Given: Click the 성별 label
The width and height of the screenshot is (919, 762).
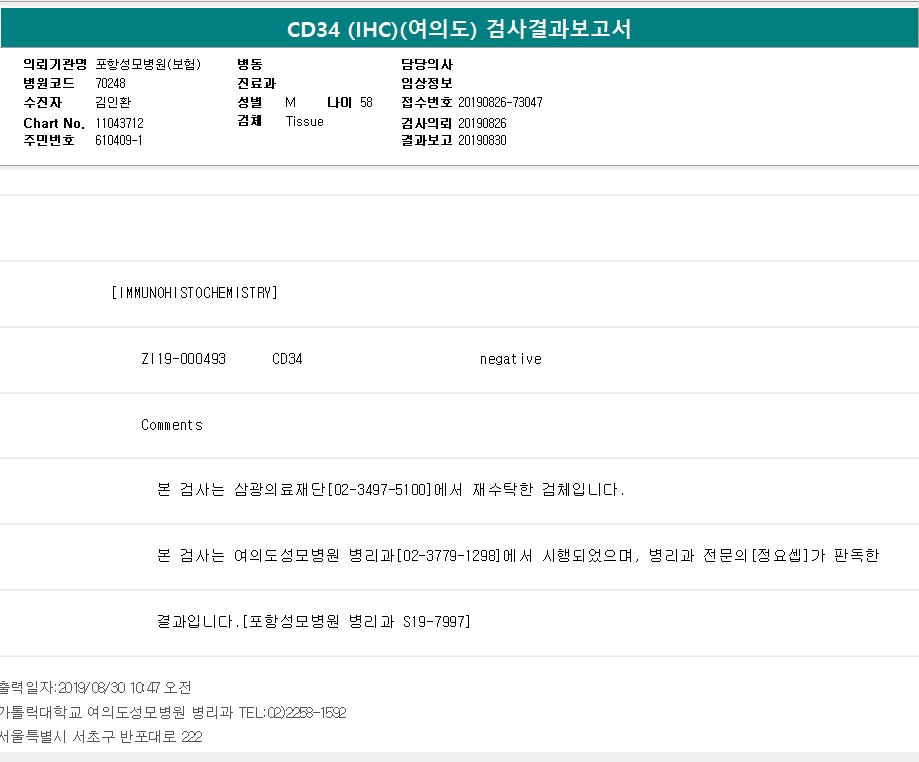Looking at the screenshot, I should tap(250, 103).
